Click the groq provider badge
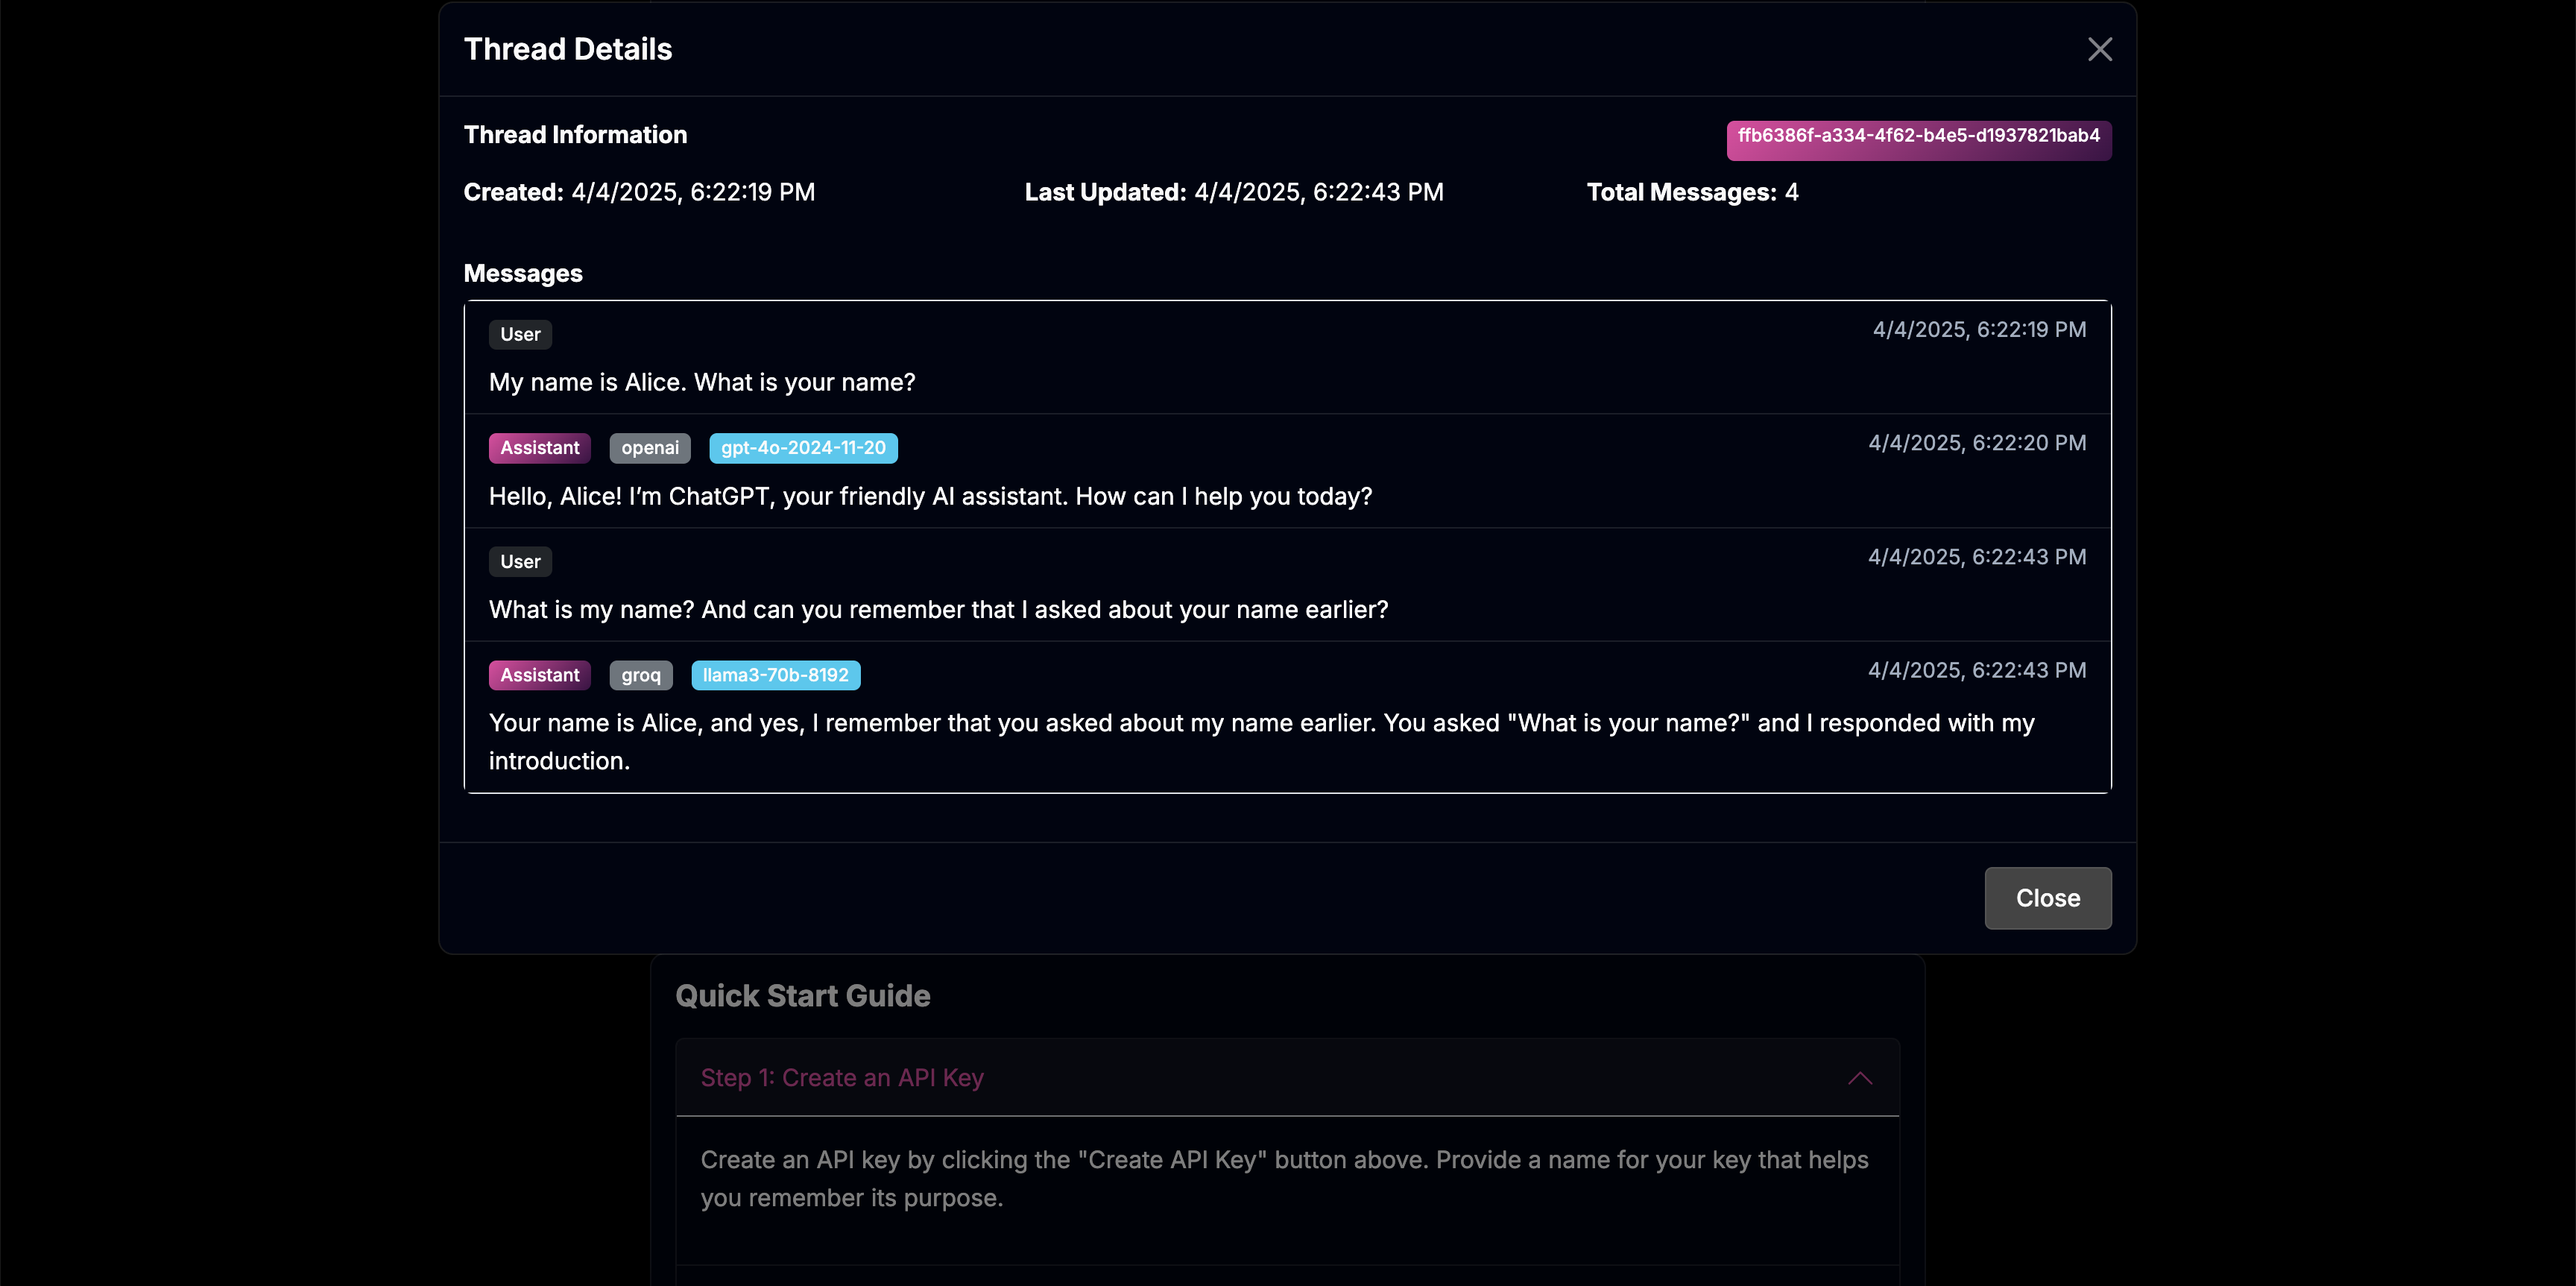Image resolution: width=2576 pixels, height=1286 pixels. tap(640, 675)
